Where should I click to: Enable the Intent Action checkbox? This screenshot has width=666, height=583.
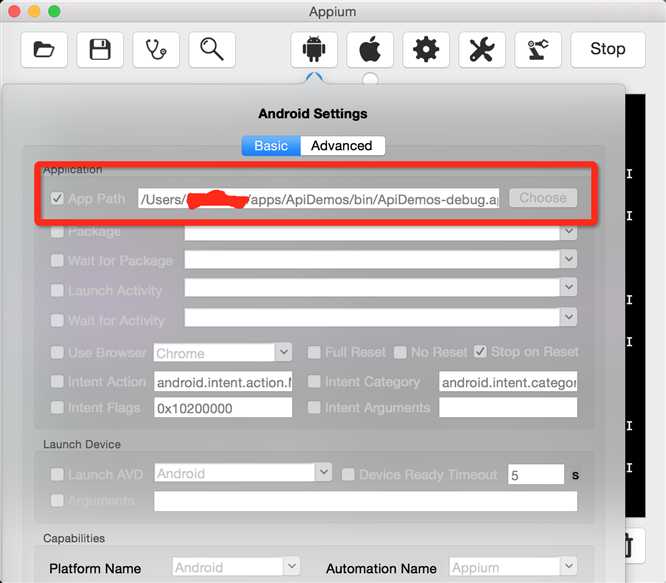57,381
